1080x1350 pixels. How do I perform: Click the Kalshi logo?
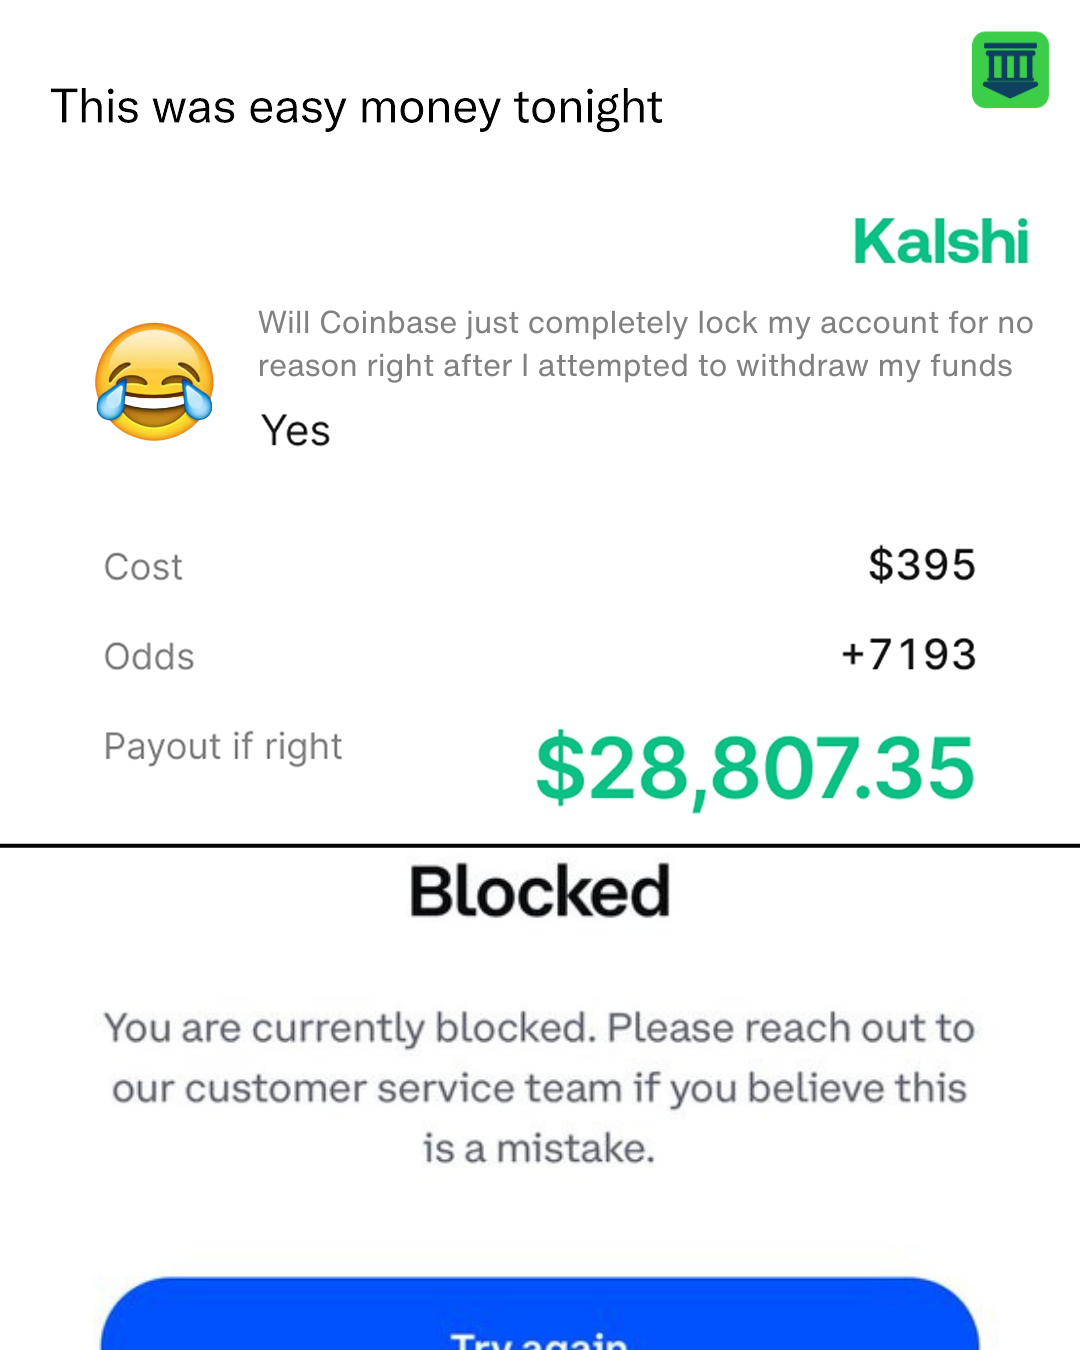(941, 242)
